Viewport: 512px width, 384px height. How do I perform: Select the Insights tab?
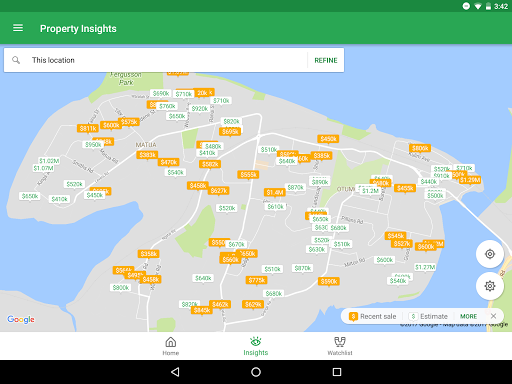tap(256, 346)
